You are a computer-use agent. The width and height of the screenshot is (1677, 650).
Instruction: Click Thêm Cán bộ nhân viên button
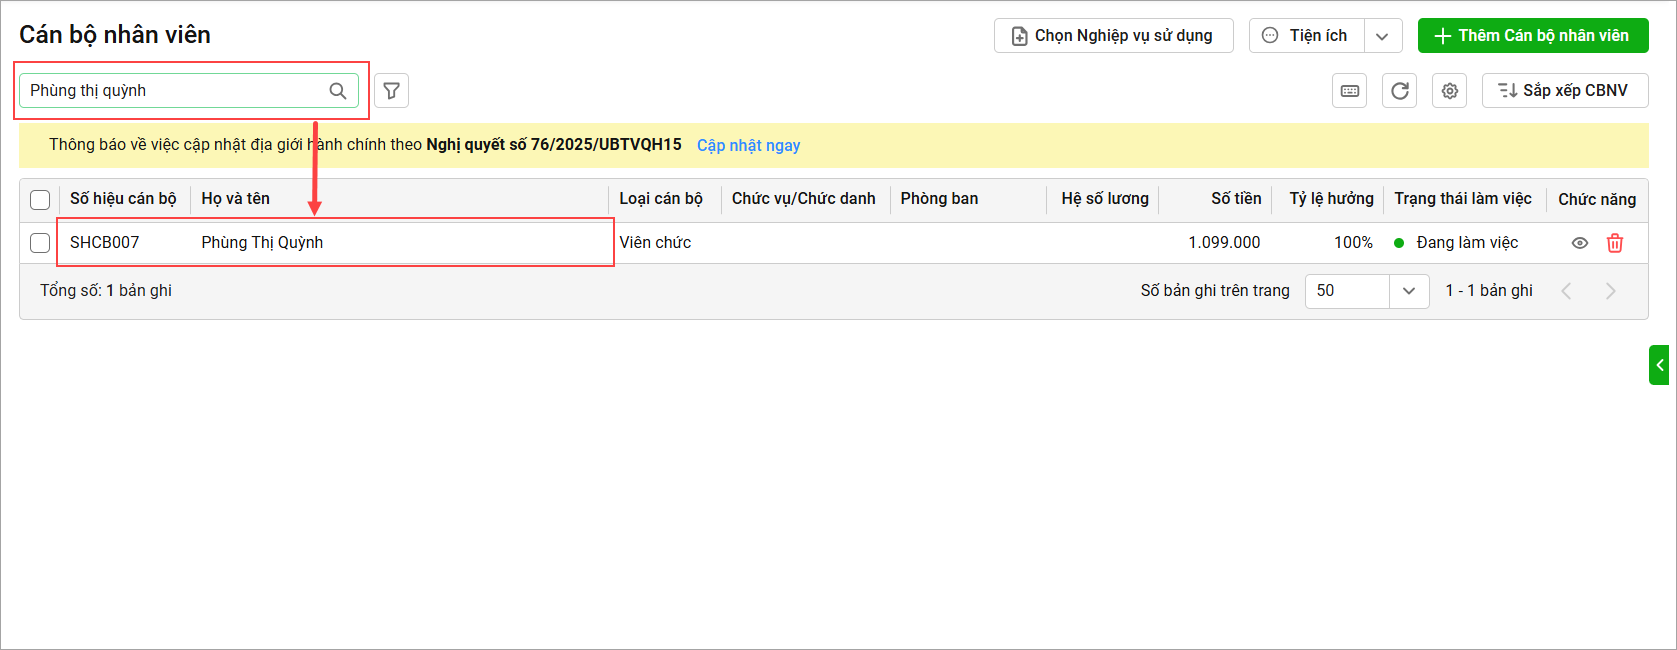pos(1532,36)
